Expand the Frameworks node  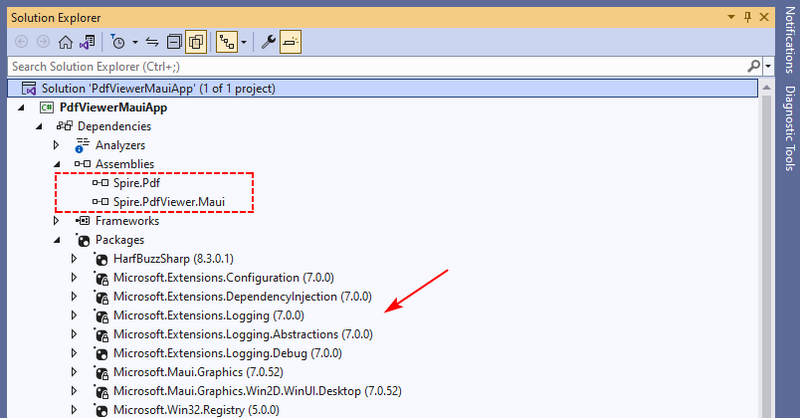pos(56,221)
